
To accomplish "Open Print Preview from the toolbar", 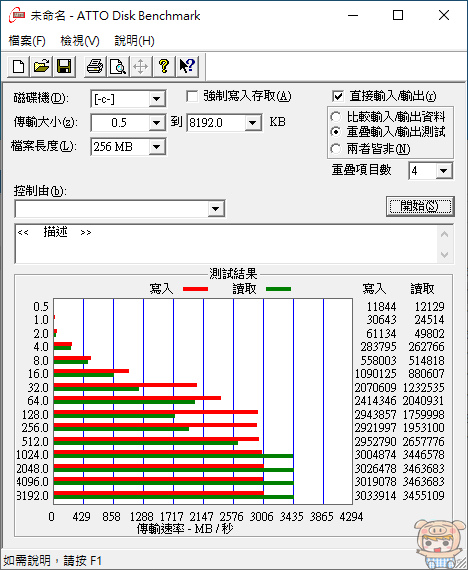I will tap(118, 67).
